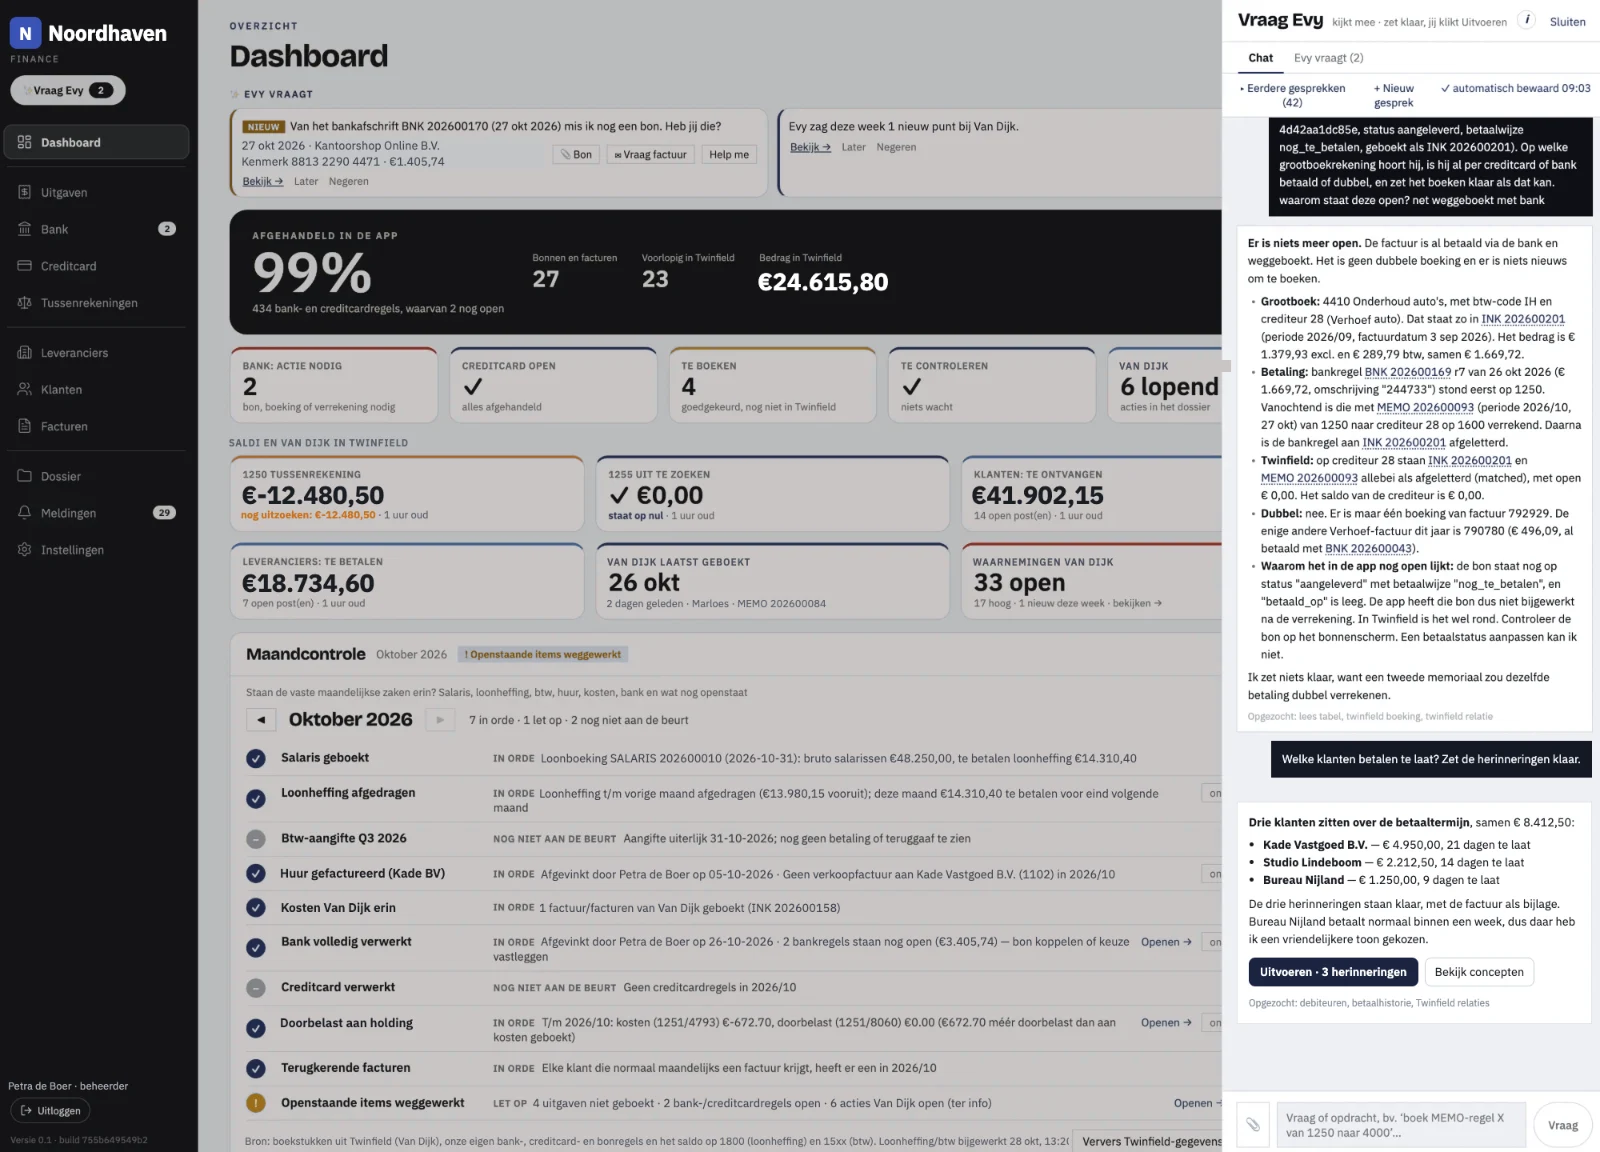Open the Meldingen bell icon
This screenshot has height=1152, width=1600.
pos(25,513)
